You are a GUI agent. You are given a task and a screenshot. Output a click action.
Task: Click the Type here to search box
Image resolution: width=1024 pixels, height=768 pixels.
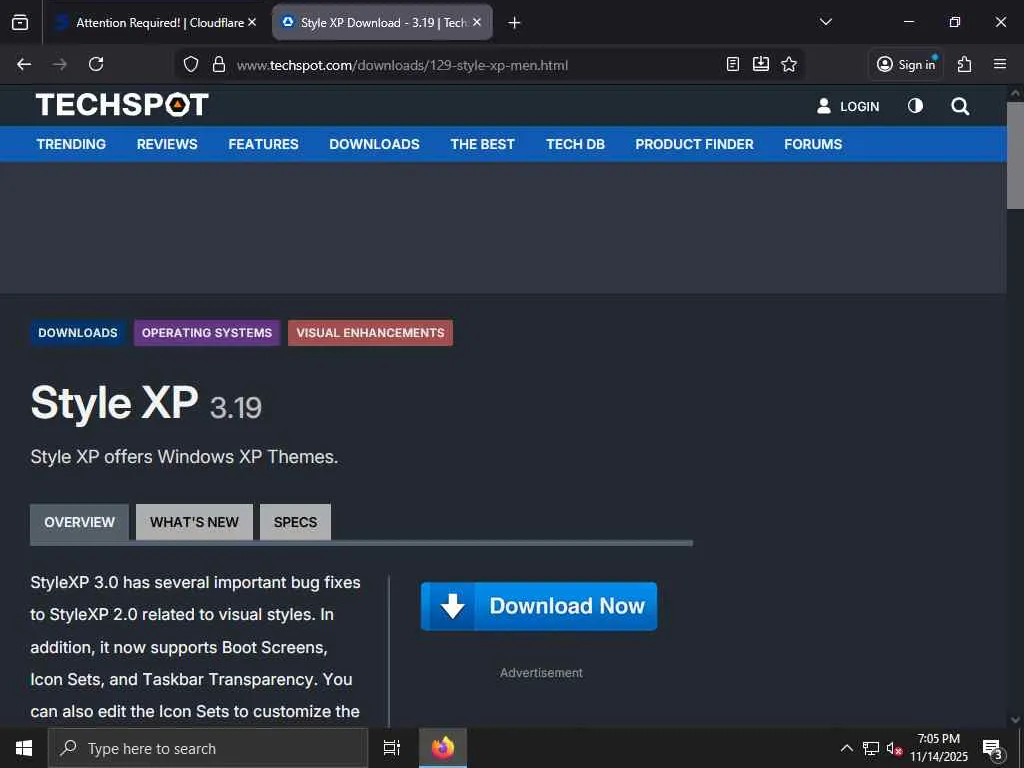(208, 748)
